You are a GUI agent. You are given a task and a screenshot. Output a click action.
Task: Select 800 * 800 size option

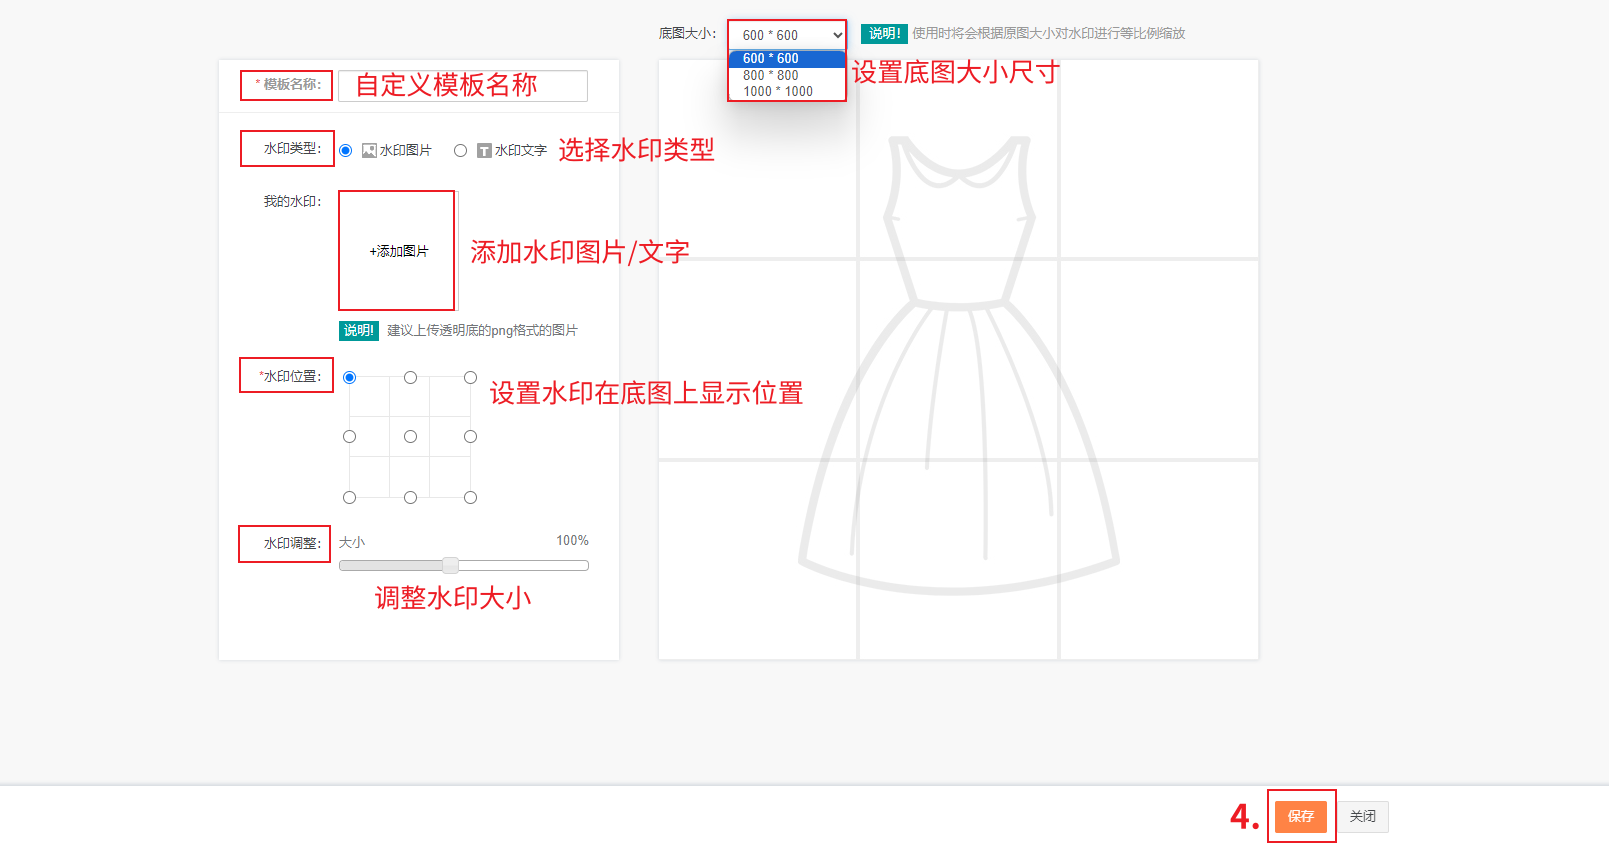[787, 75]
